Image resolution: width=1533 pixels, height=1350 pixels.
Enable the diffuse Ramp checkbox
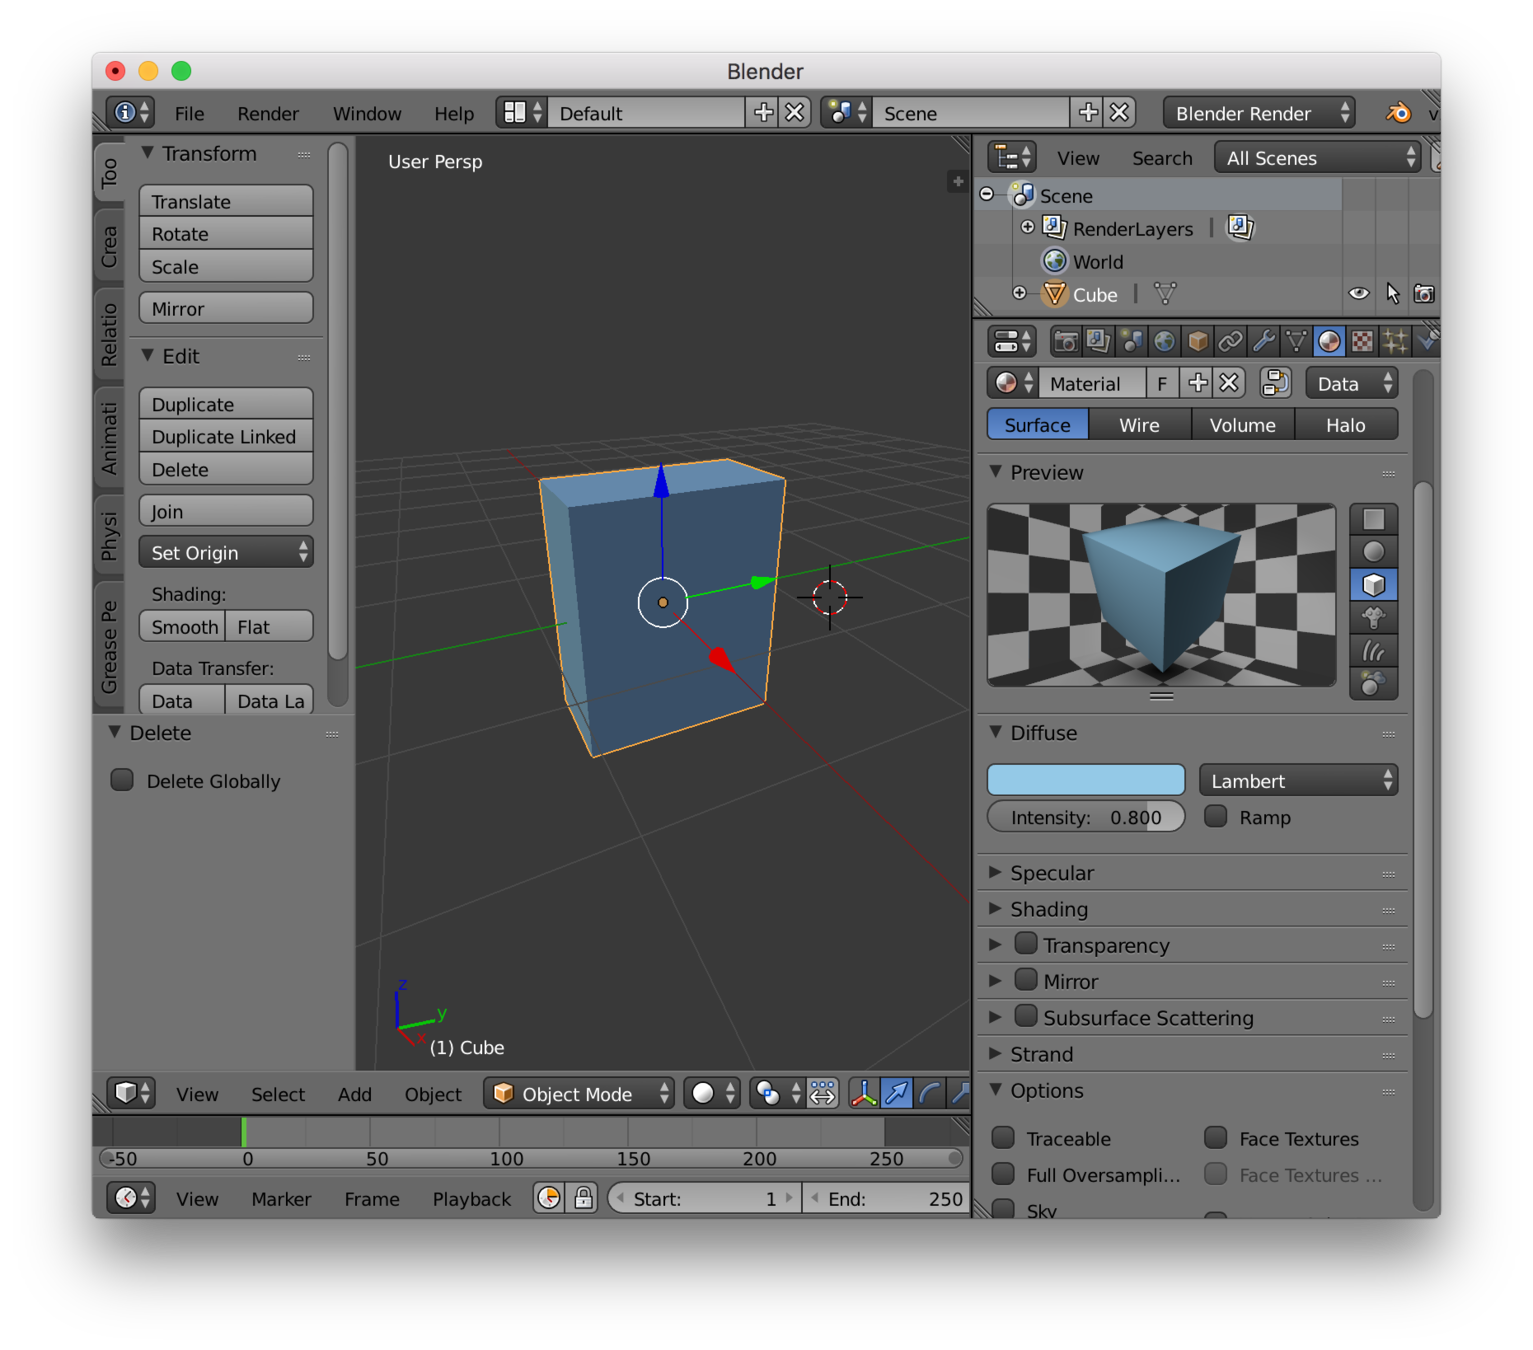coord(1216,817)
